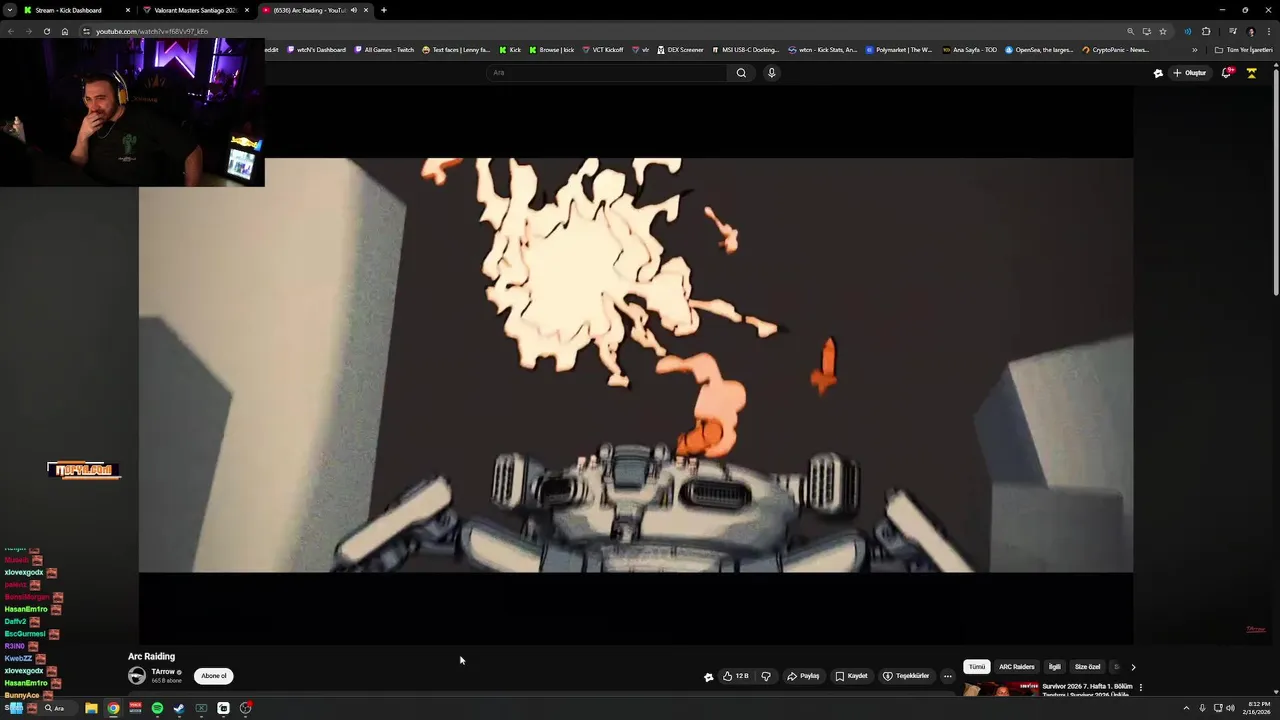Click the browser address bar URL
This screenshot has height=720, width=1280.
coord(152,31)
